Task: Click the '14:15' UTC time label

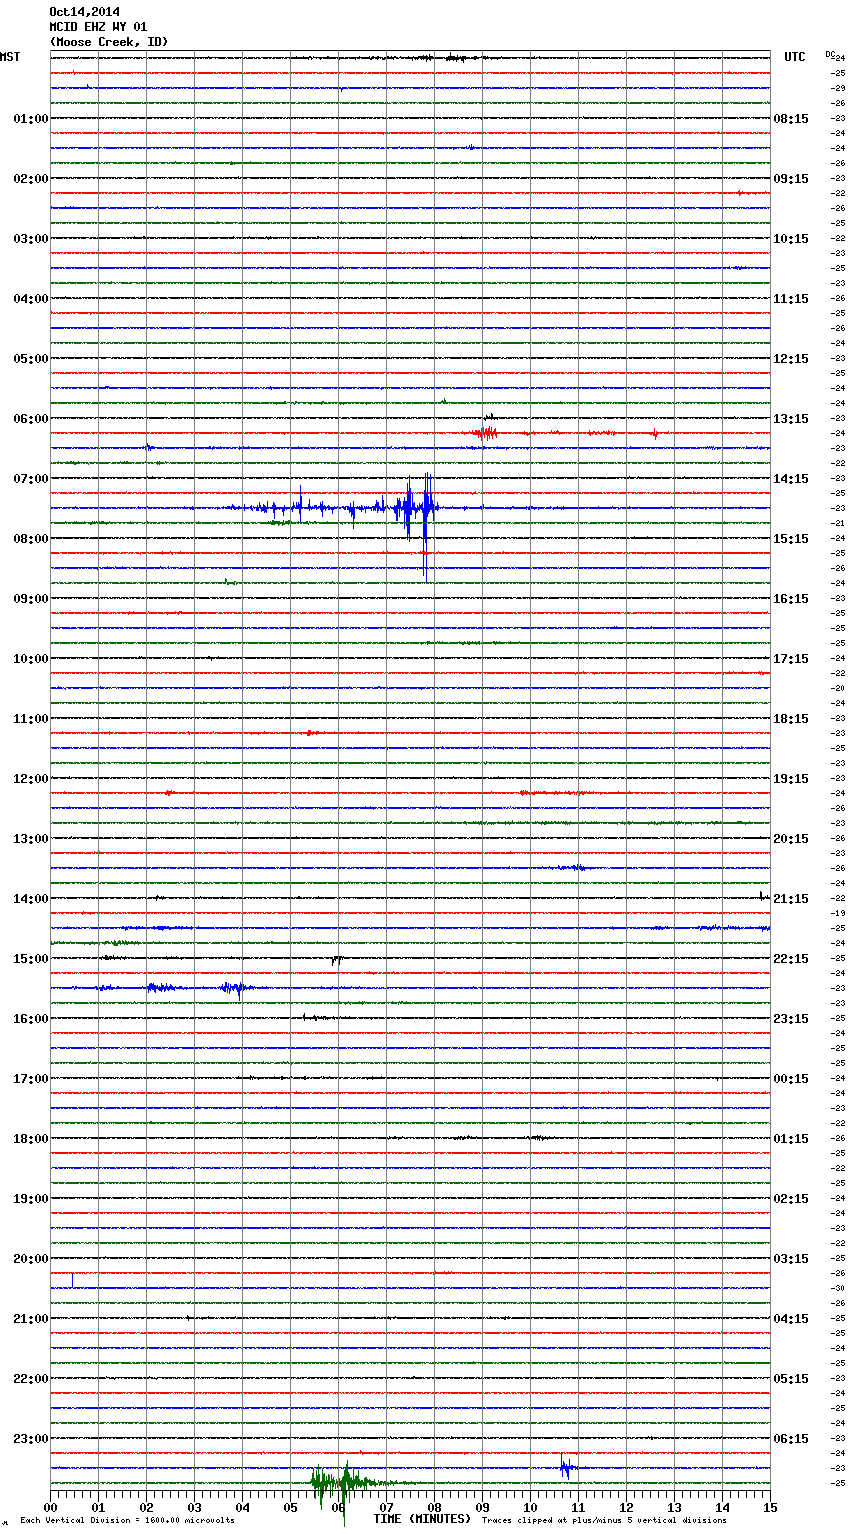Action: [x=791, y=479]
